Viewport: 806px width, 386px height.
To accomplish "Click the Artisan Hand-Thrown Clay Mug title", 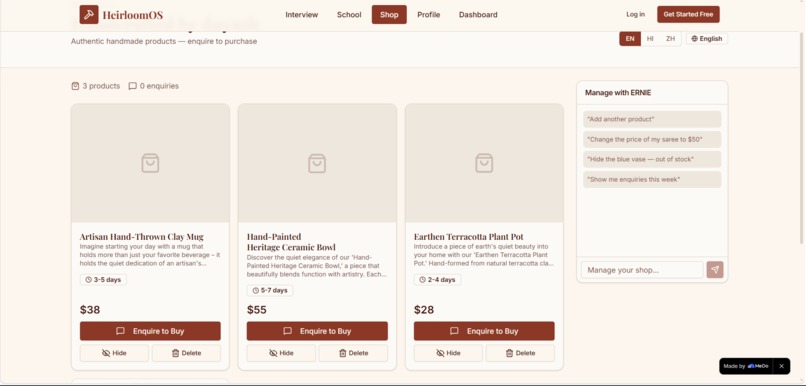I will [141, 237].
